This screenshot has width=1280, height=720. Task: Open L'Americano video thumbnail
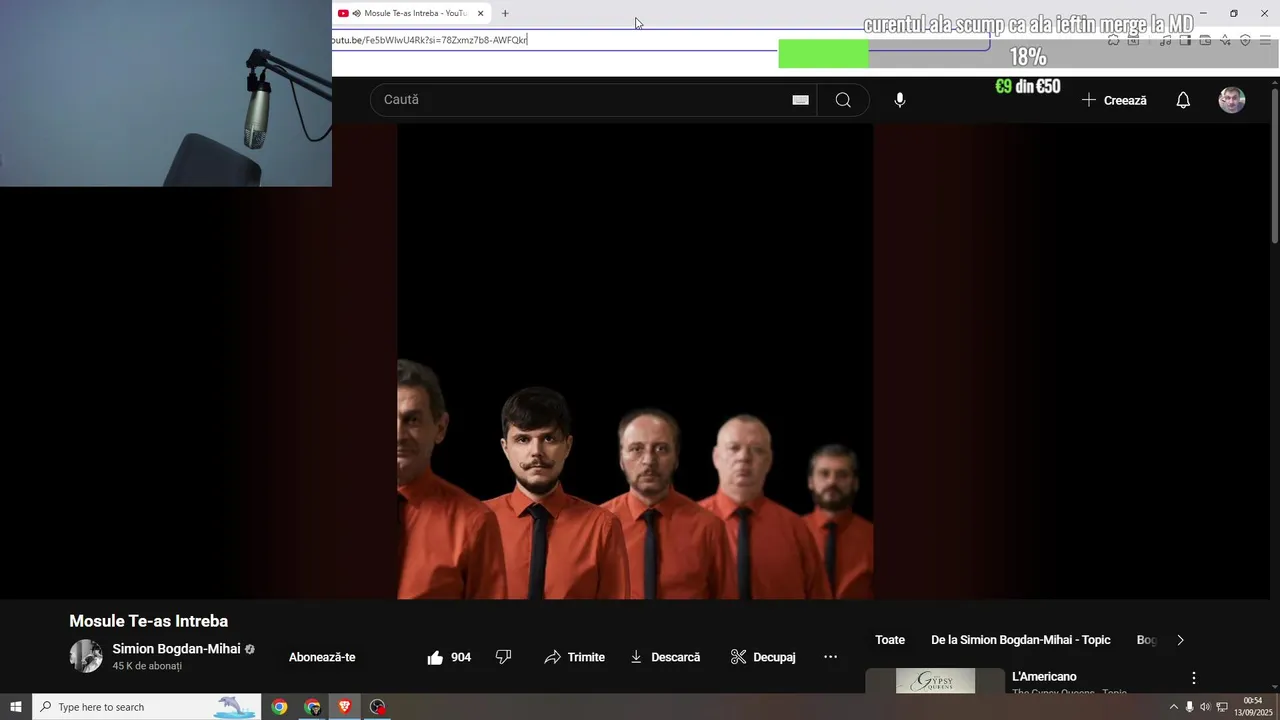935,681
